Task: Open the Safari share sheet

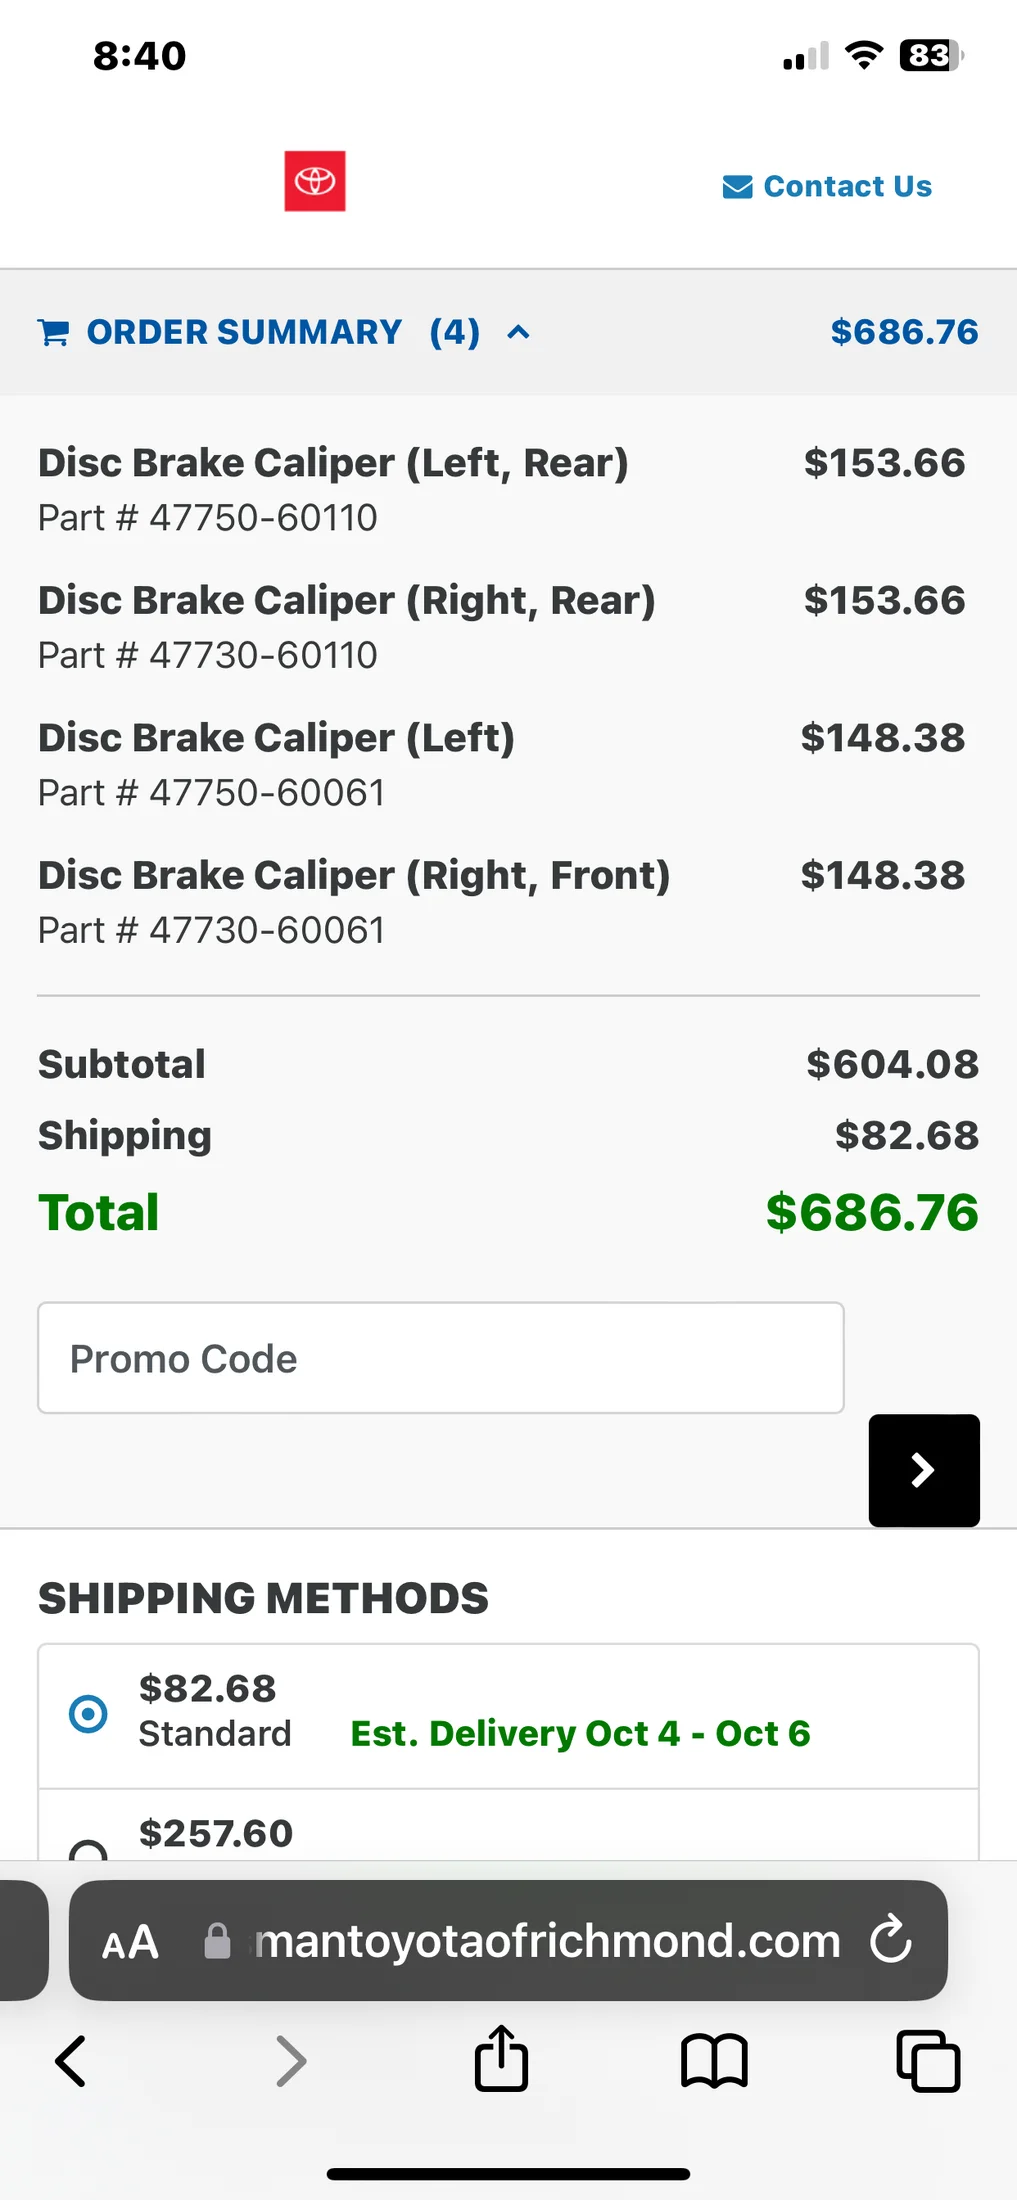Action: (501, 2059)
